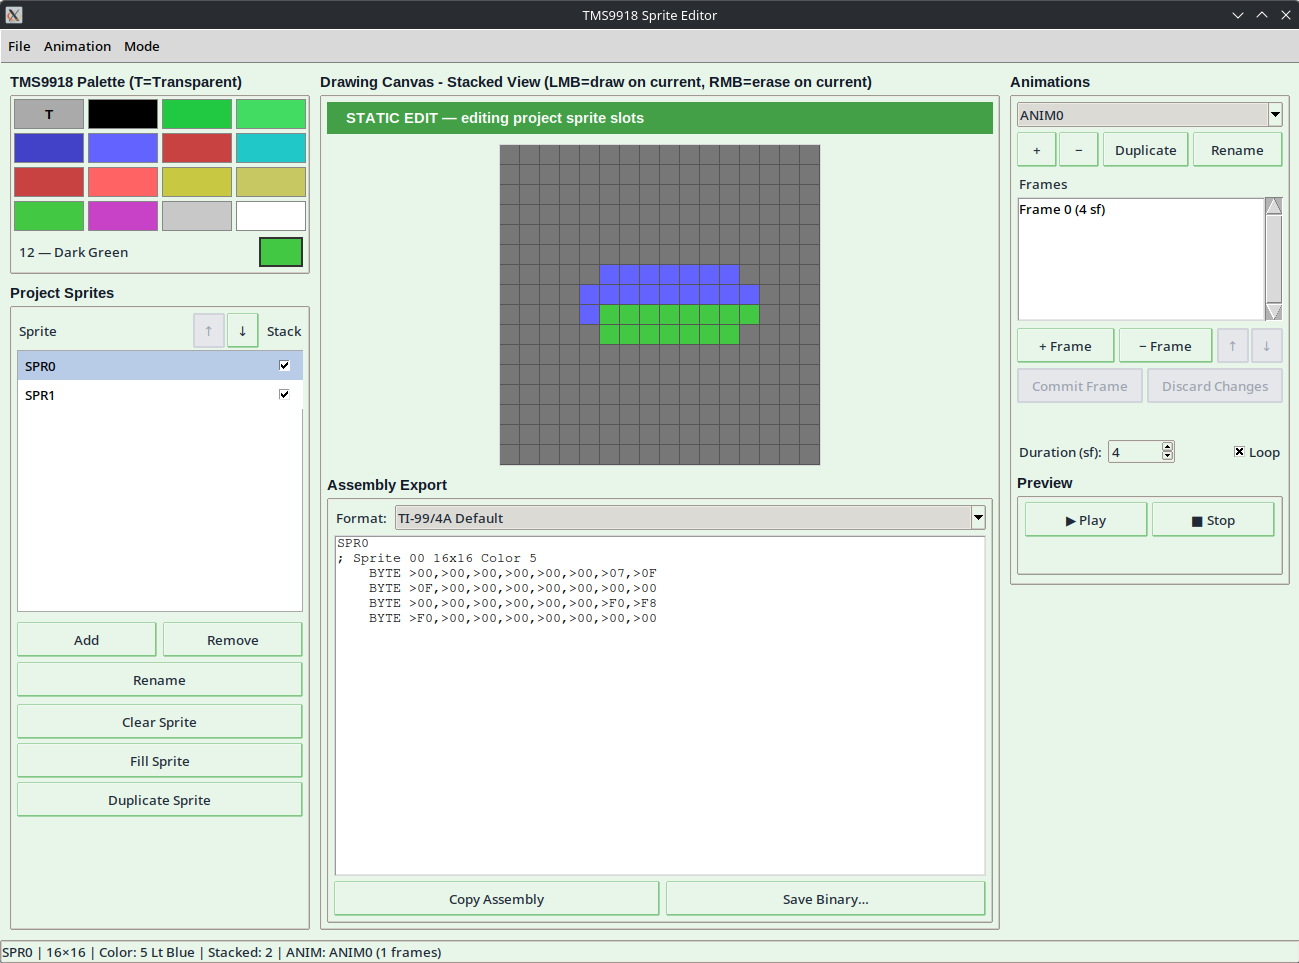
Task: Select the light red (salmon) palette swatch
Action: click(x=123, y=182)
